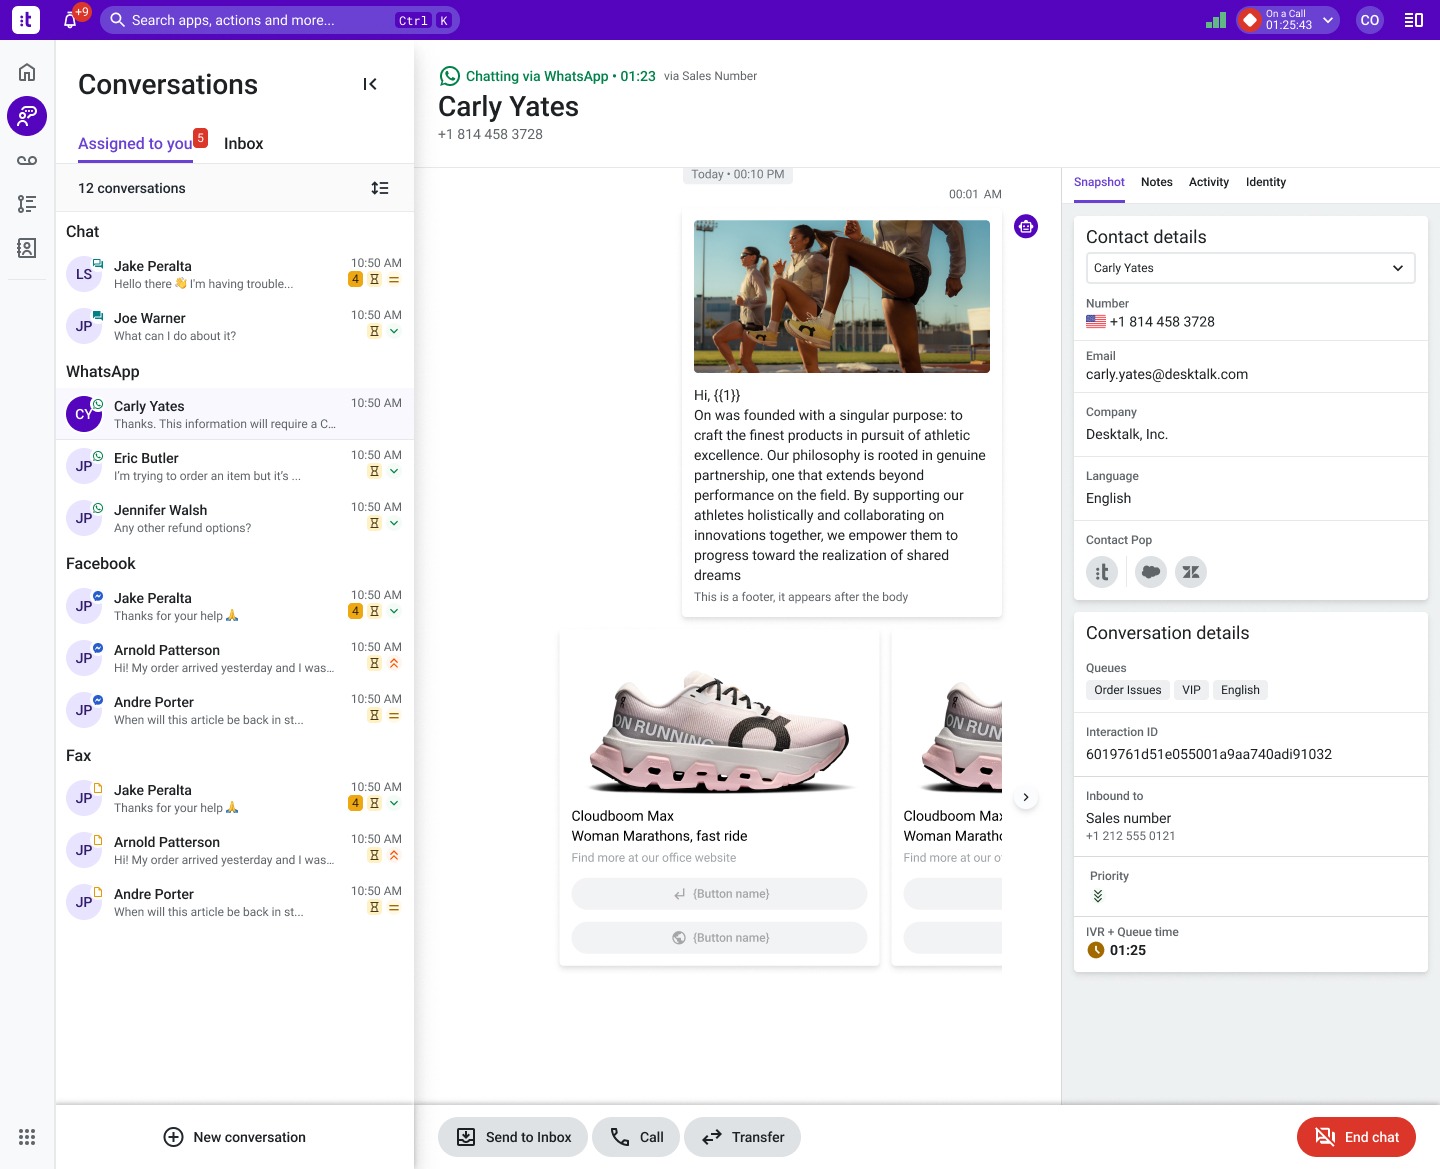Open Jennifer Walsh WhatsApp conversation
Viewport: 1440px width, 1169px height.
(235, 518)
